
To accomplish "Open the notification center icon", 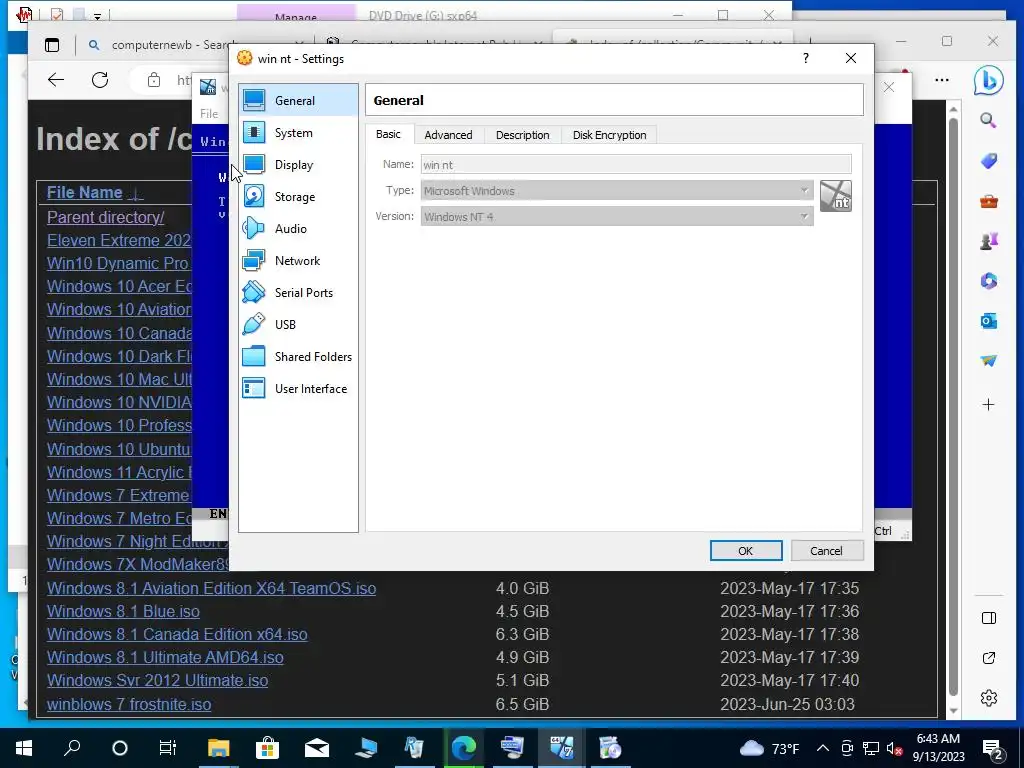I will (x=993, y=748).
